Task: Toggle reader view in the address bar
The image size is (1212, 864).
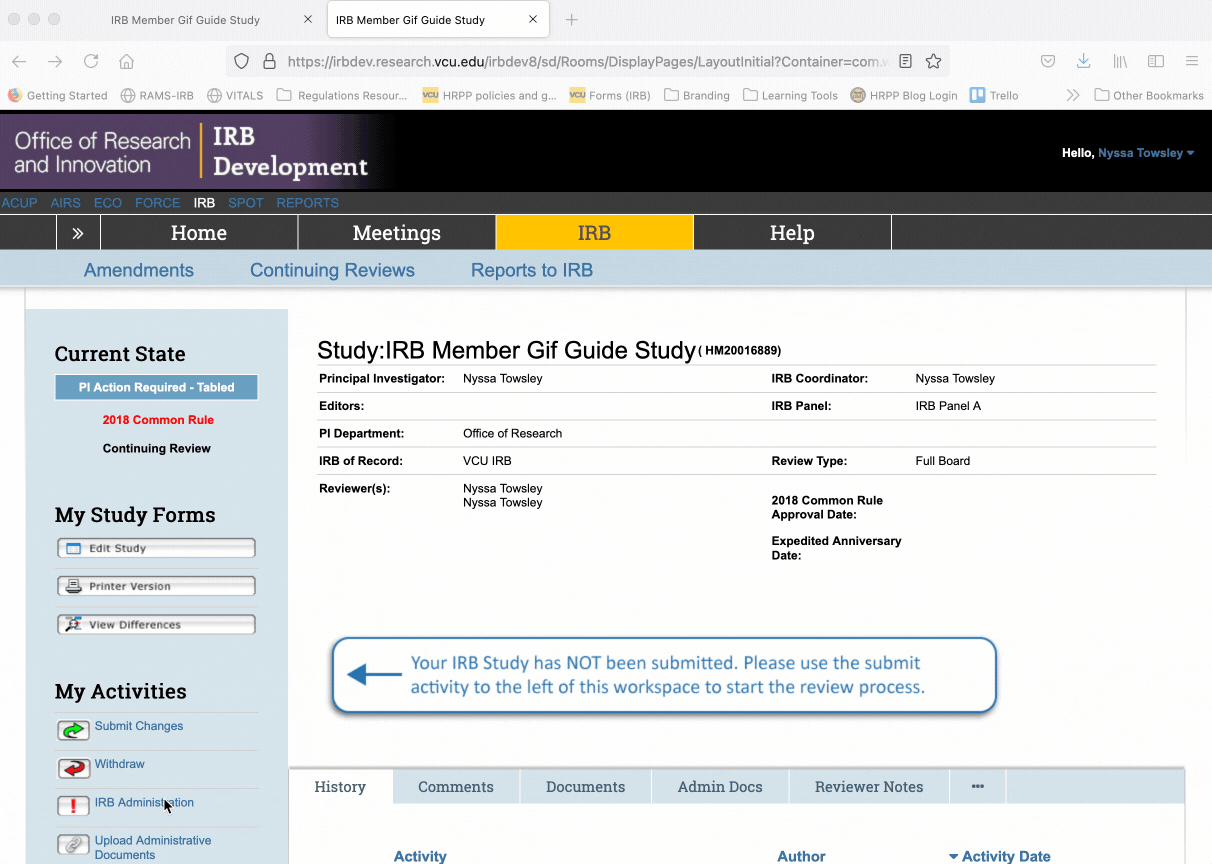Action: 905,61
